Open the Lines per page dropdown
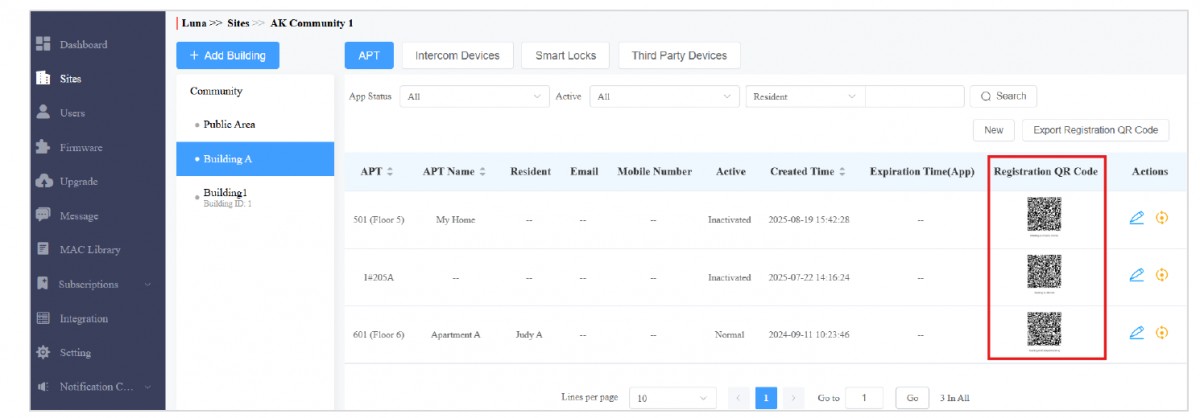This screenshot has width=1200, height=418. coord(672,398)
